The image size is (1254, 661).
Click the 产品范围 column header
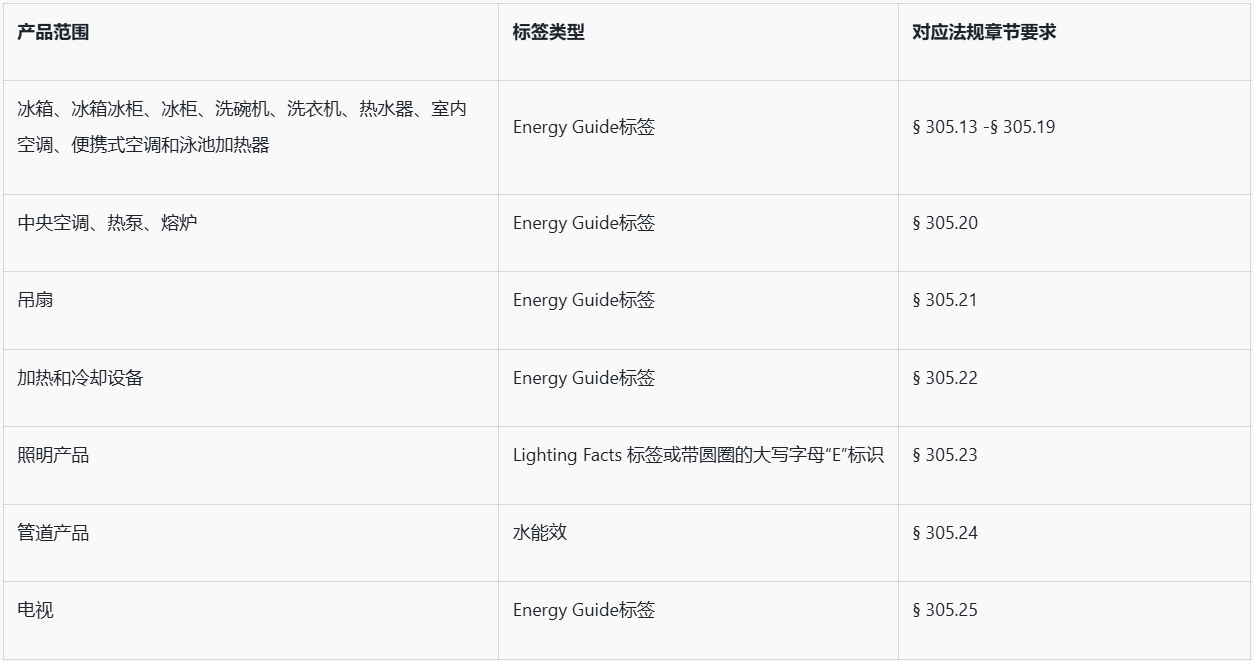[x=53, y=32]
